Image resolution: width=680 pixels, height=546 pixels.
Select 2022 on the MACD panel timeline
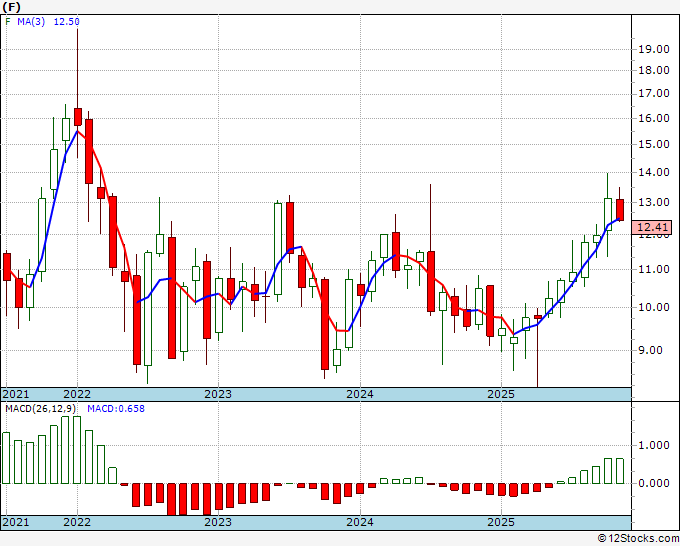(x=77, y=522)
